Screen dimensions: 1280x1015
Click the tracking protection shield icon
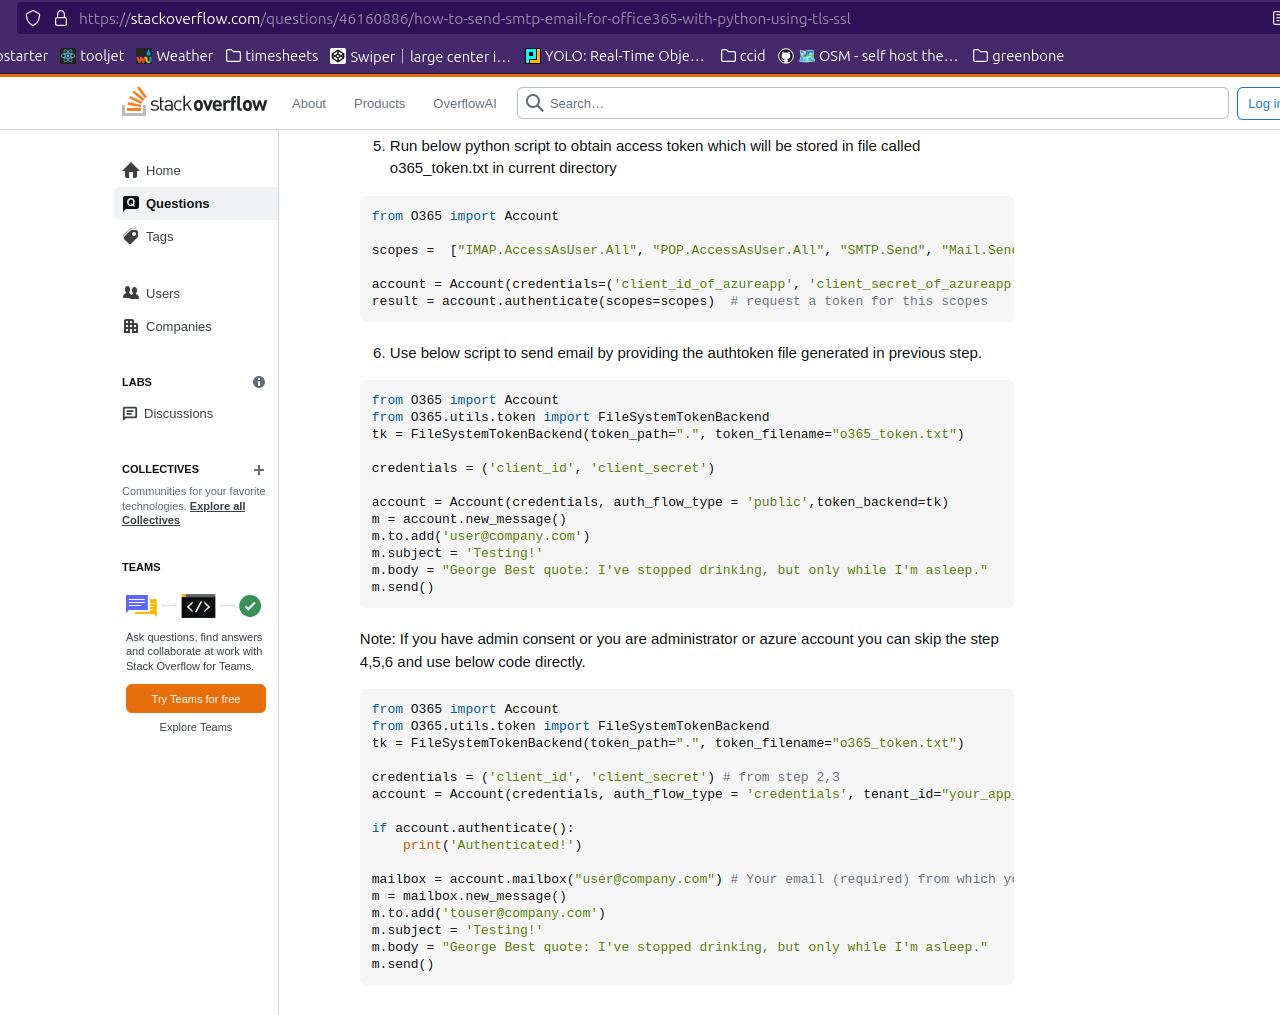(33, 18)
